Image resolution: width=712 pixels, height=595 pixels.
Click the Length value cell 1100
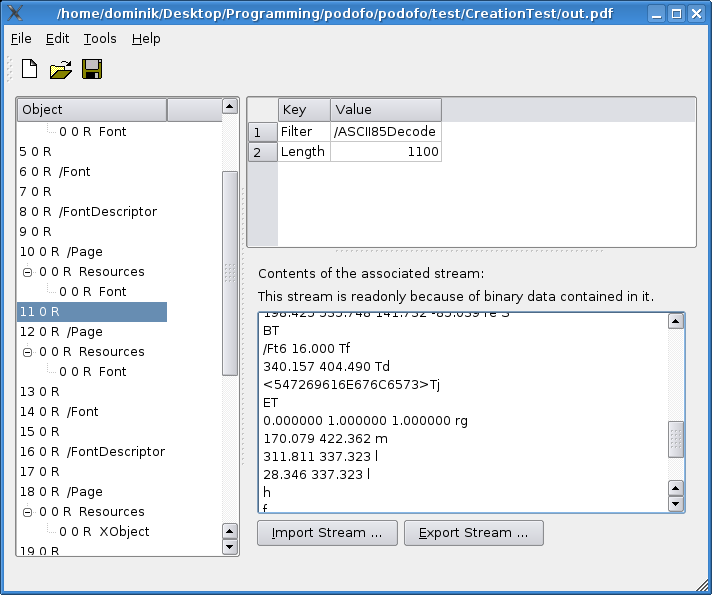pos(385,152)
